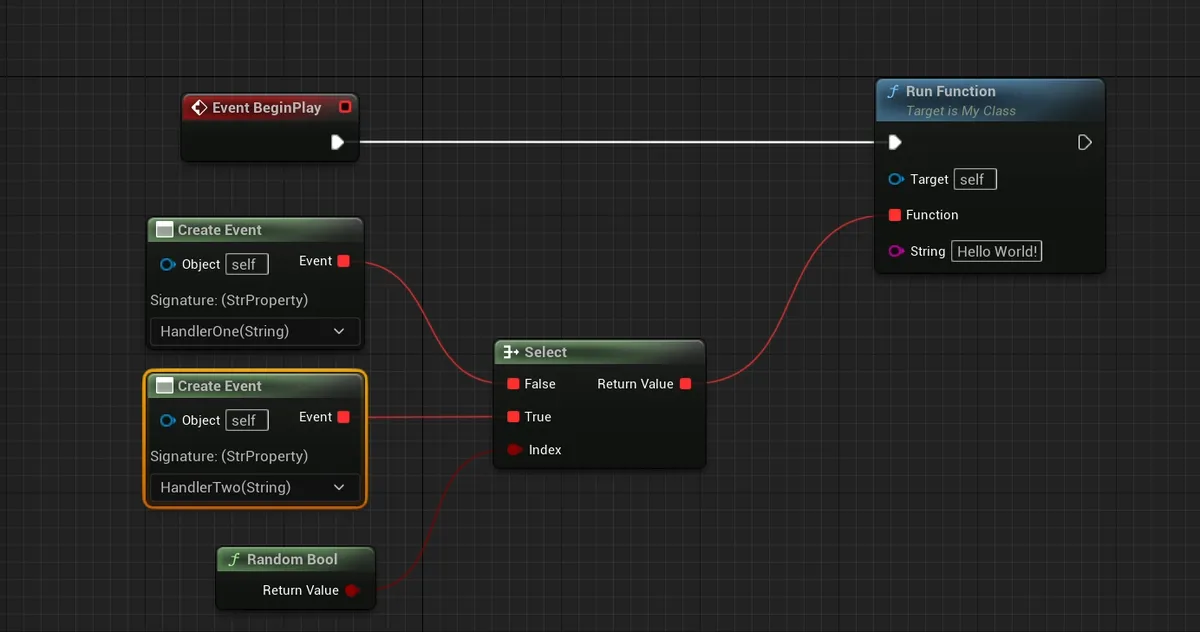
Task: Click the Hello World! string input field
Action: (x=996, y=251)
